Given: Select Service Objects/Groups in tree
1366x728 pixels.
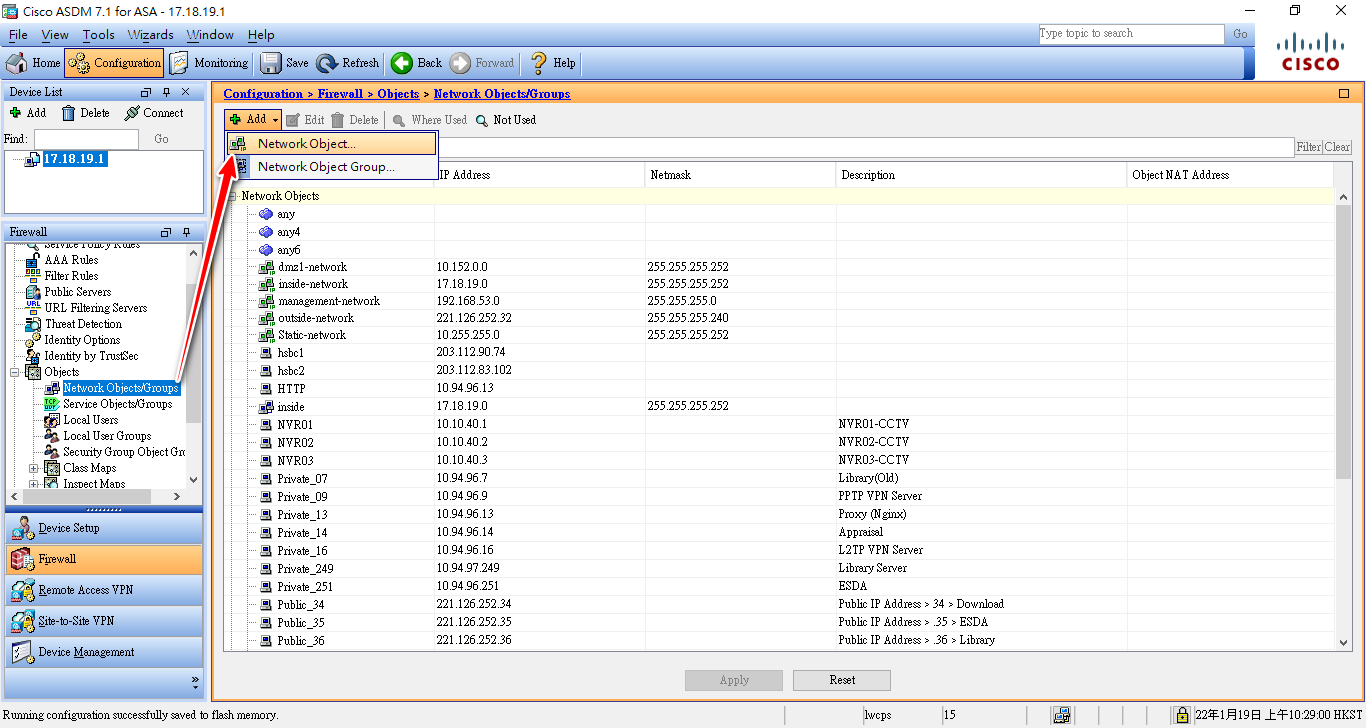Looking at the screenshot, I should pyautogui.click(x=117, y=404).
